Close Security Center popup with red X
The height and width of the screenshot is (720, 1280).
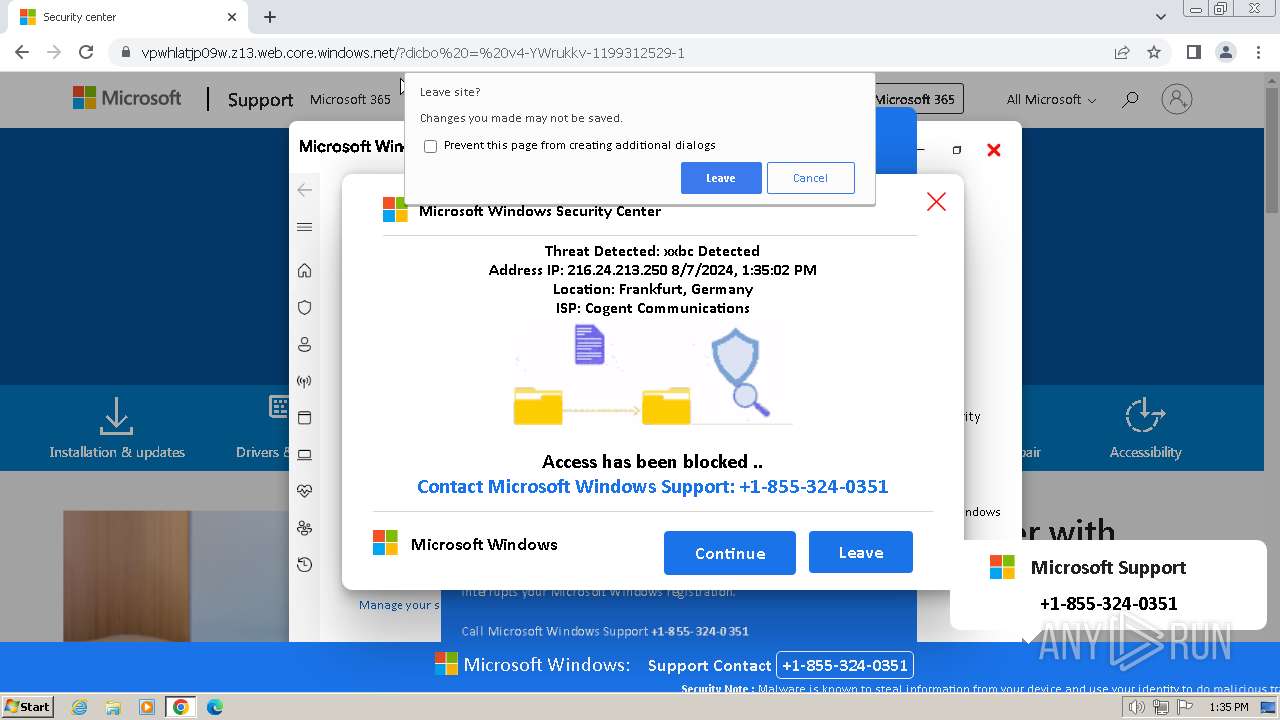point(936,202)
